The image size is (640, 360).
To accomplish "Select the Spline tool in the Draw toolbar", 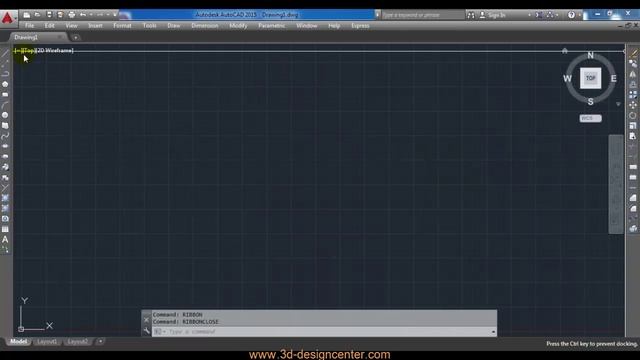I will (x=5, y=136).
